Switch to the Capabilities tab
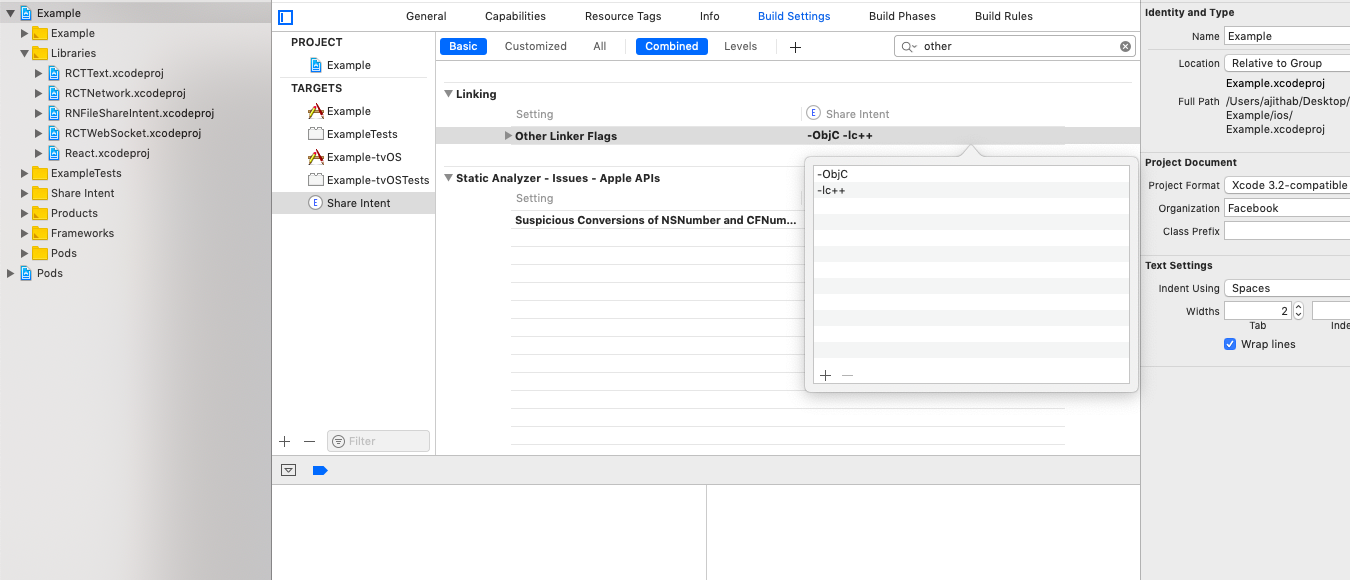The width and height of the screenshot is (1350, 580). [x=515, y=16]
